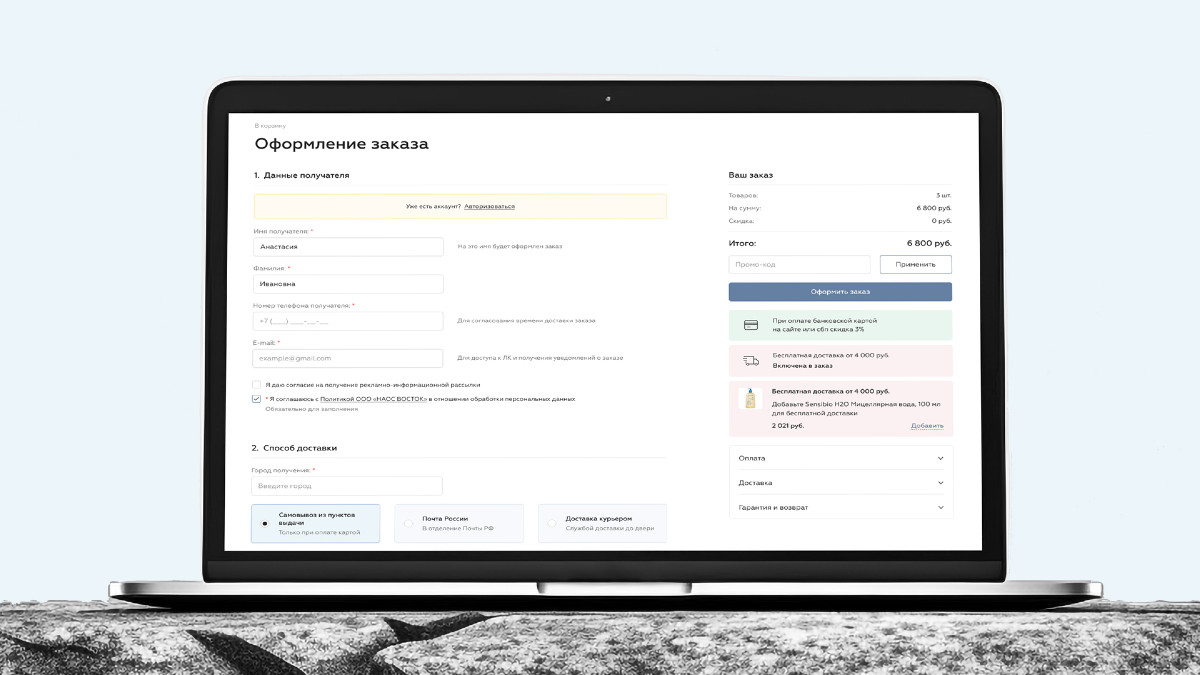This screenshot has width=1200, height=675.
Task: Open the Гарантия и возврат accordion
Action: pyautogui.click(x=840, y=507)
